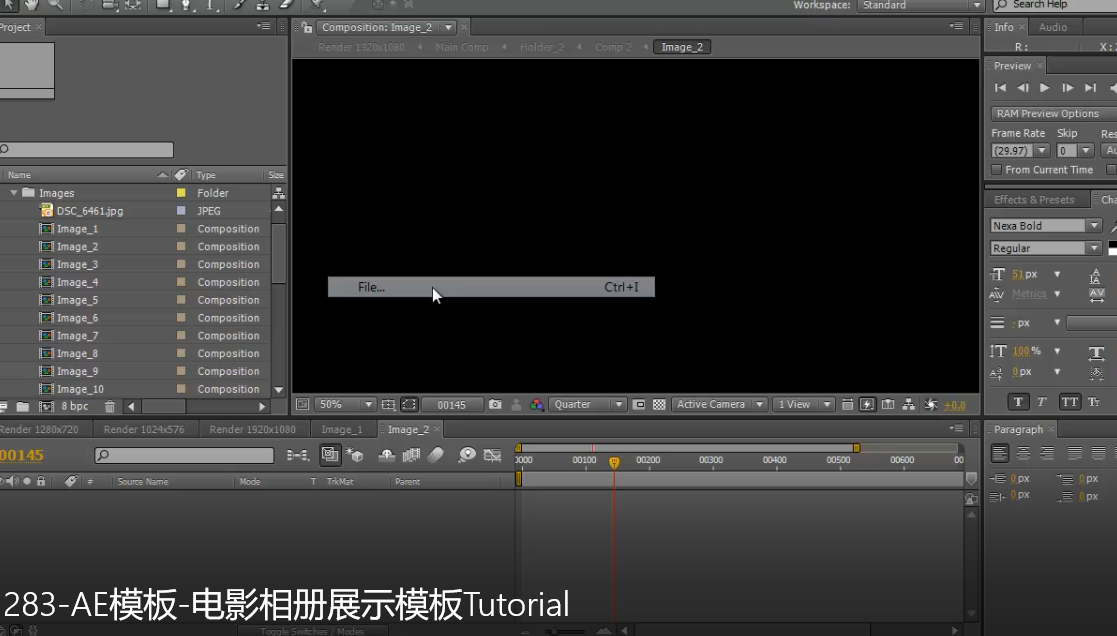The height and width of the screenshot is (636, 1117).
Task: Open the Composition Mini-Flowchart icon in timeline
Action: 297,455
